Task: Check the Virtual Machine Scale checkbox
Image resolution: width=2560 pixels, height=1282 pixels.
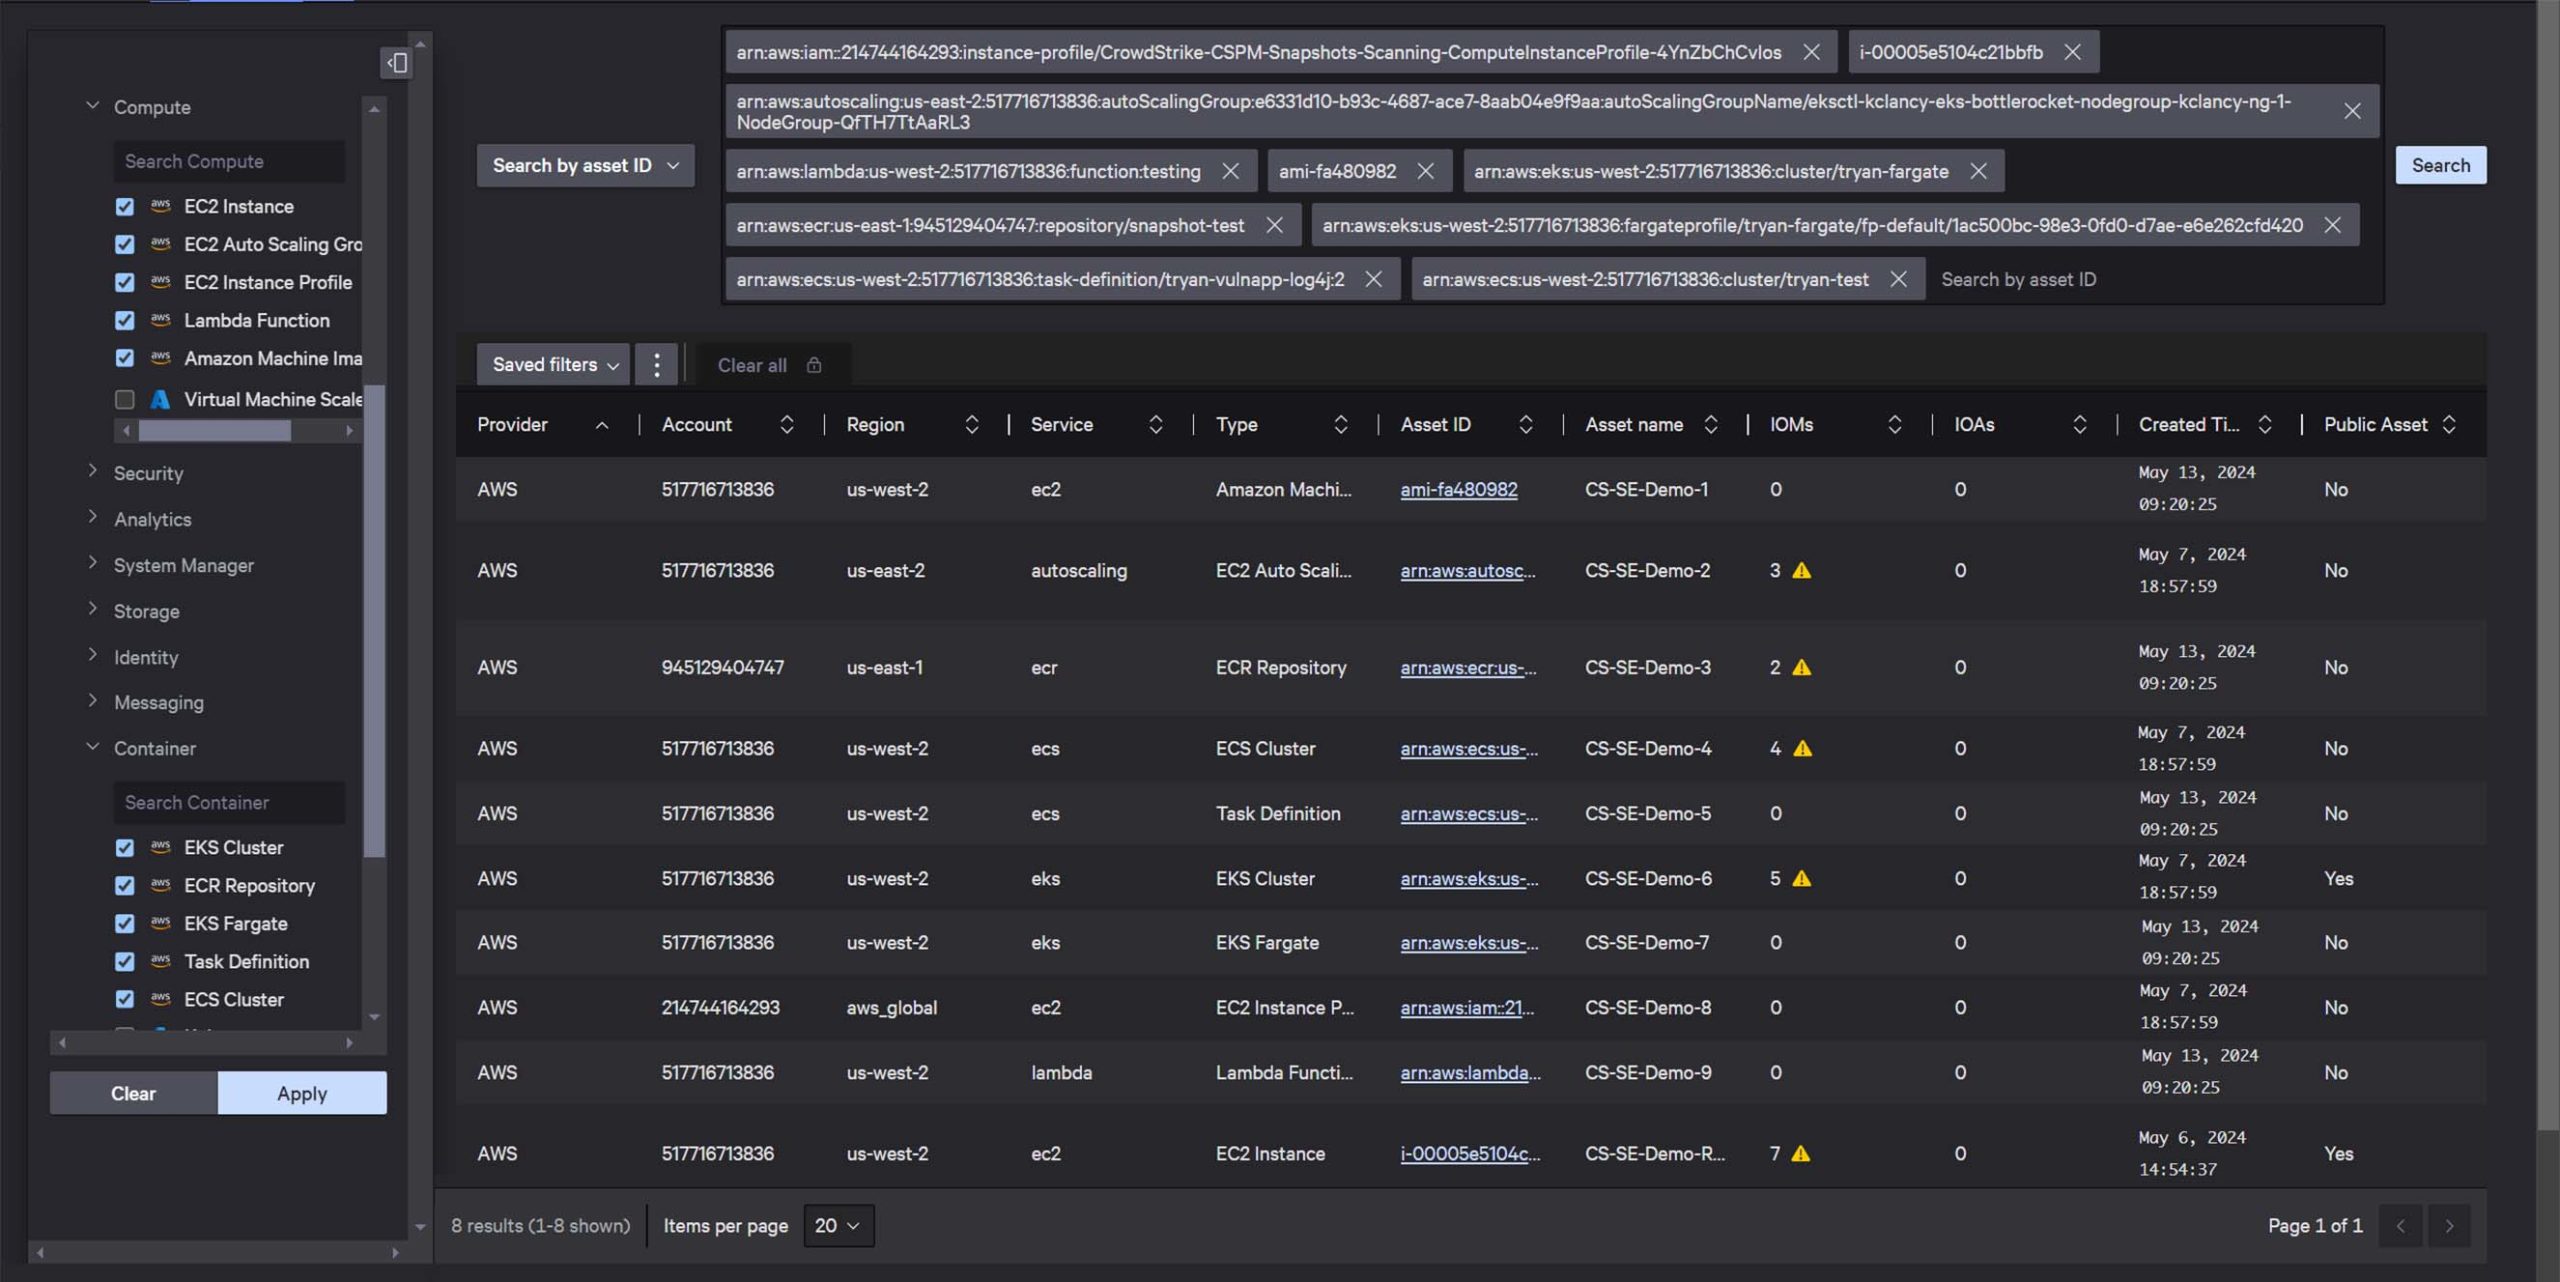Action: [125, 400]
